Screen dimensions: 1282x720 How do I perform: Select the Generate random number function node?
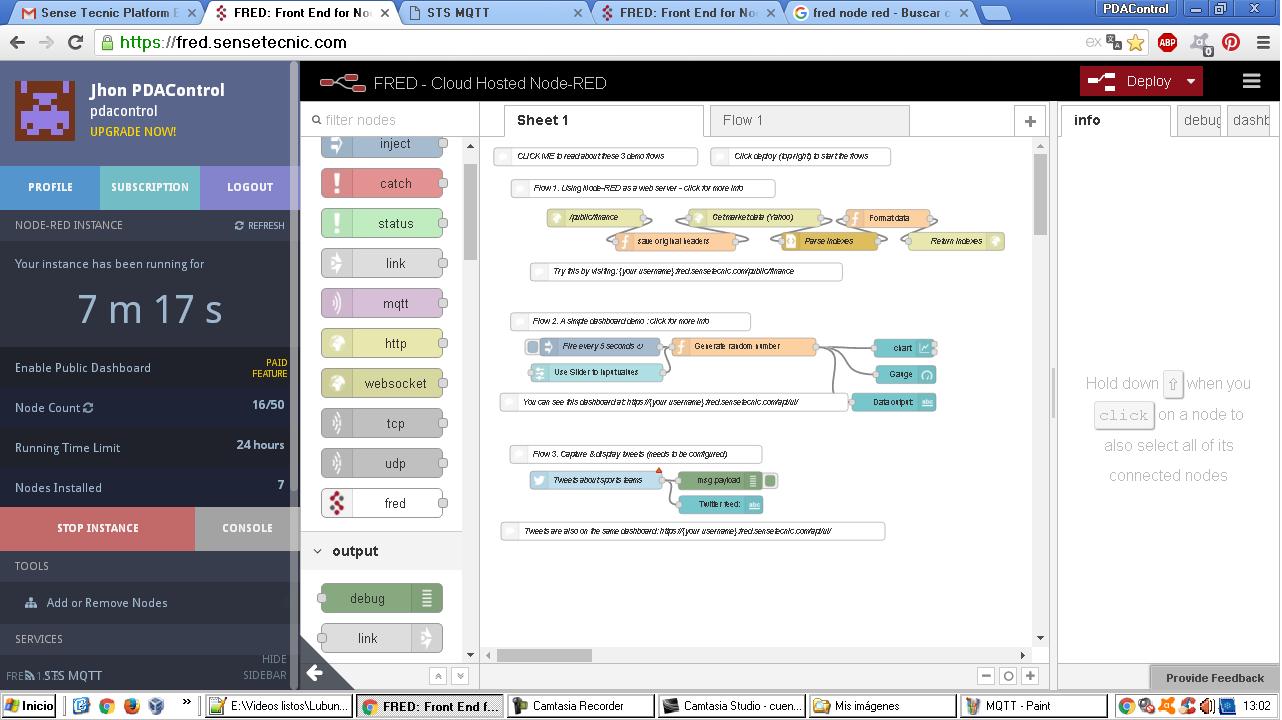coord(744,347)
